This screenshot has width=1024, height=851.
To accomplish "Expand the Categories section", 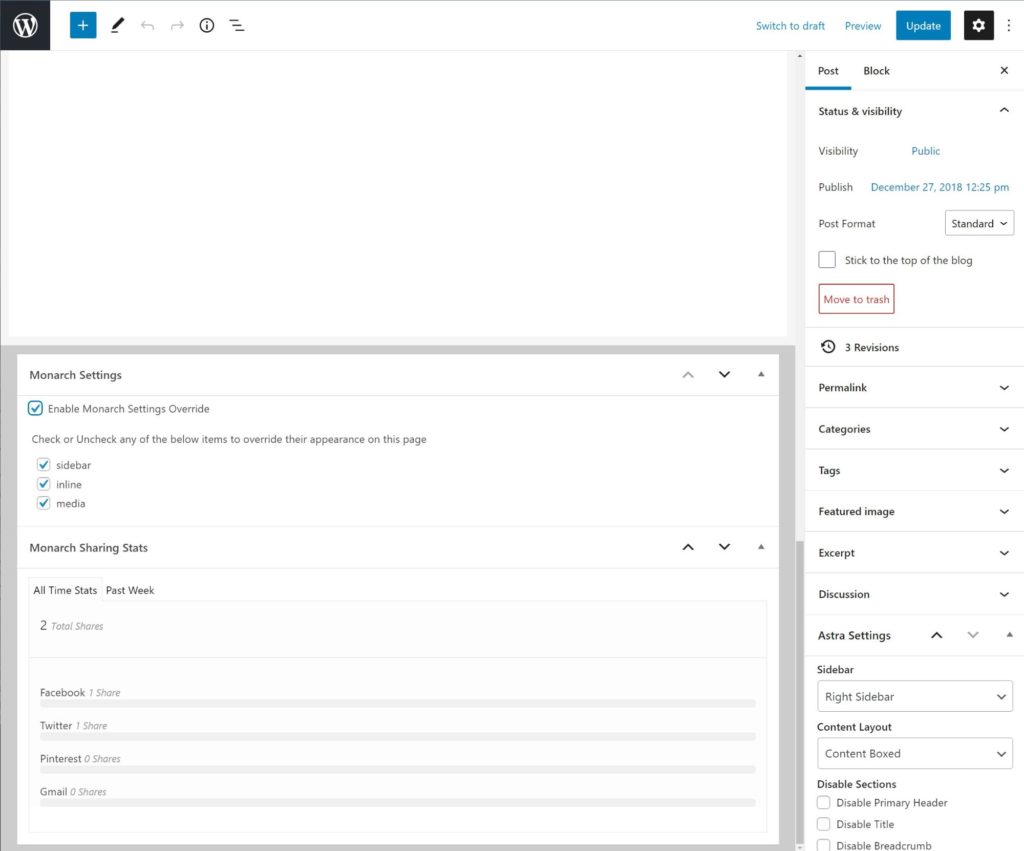I will tap(914, 428).
